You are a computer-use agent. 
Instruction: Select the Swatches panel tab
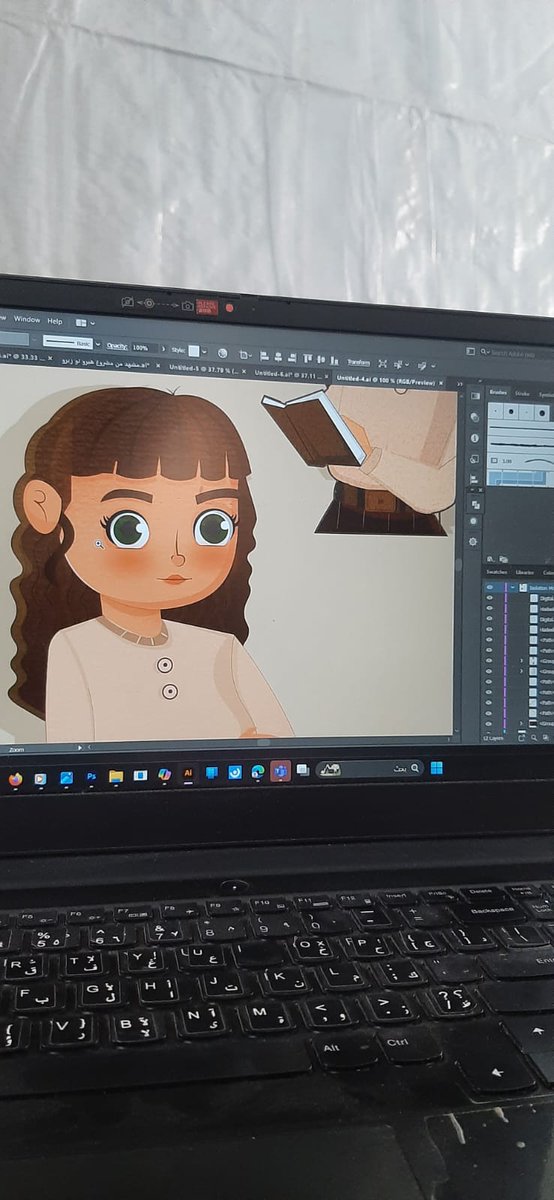click(x=496, y=572)
